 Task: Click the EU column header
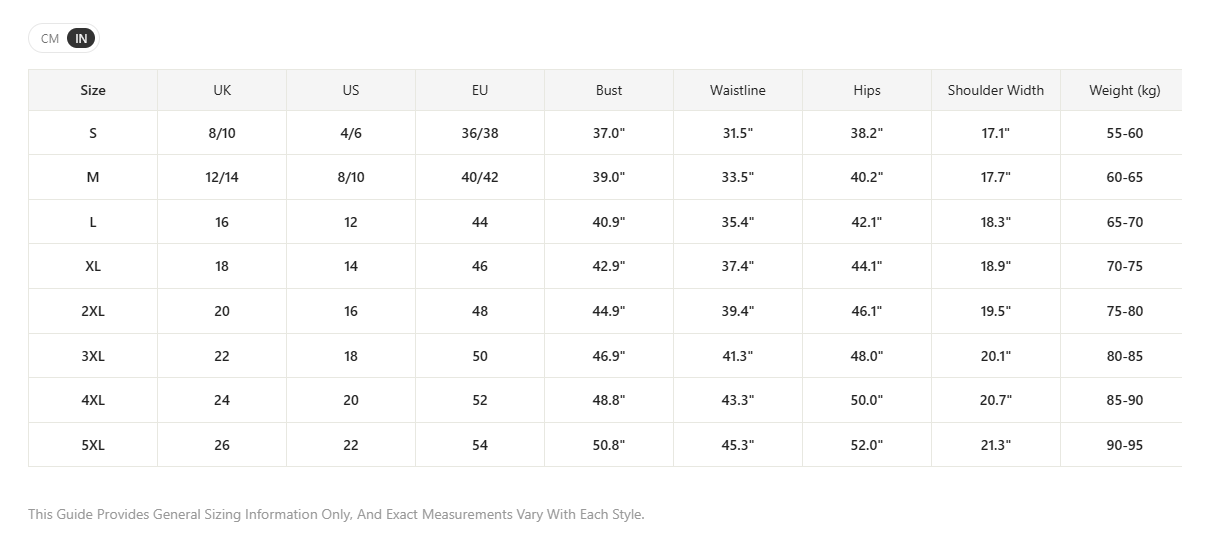pyautogui.click(x=480, y=90)
